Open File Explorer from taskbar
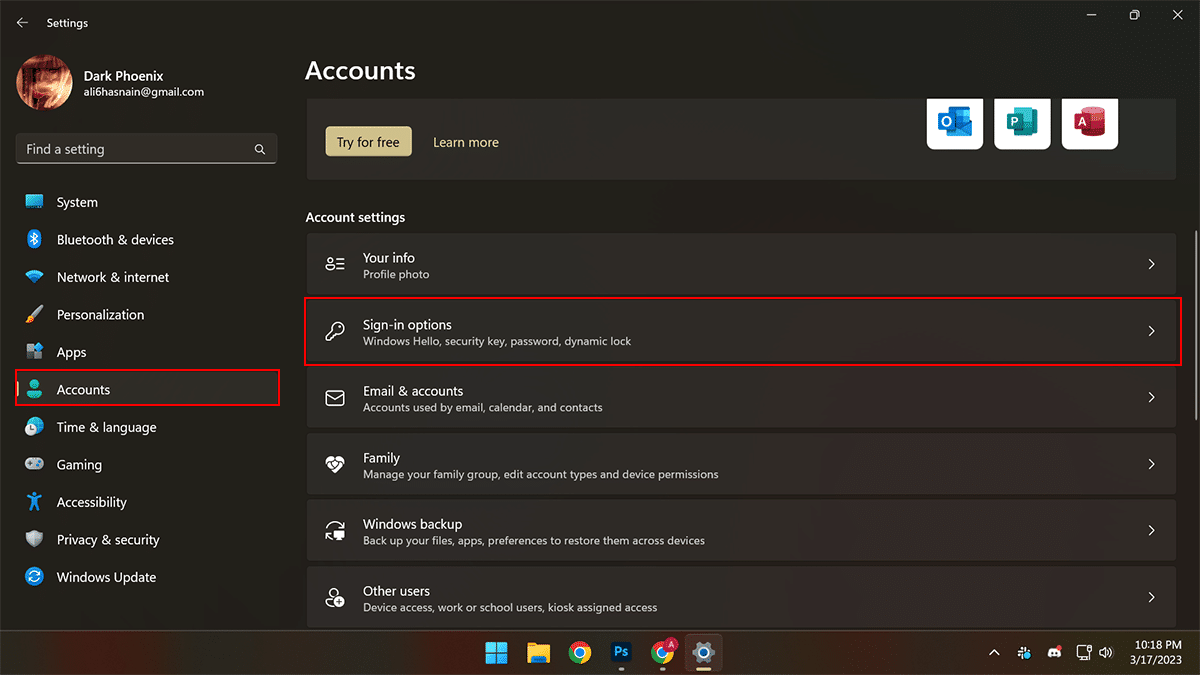This screenshot has width=1200, height=675. point(538,653)
